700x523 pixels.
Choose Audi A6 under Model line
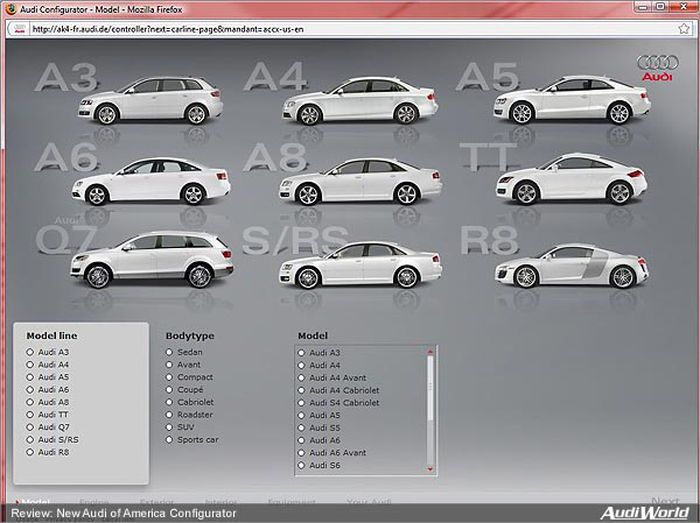click(x=47, y=390)
